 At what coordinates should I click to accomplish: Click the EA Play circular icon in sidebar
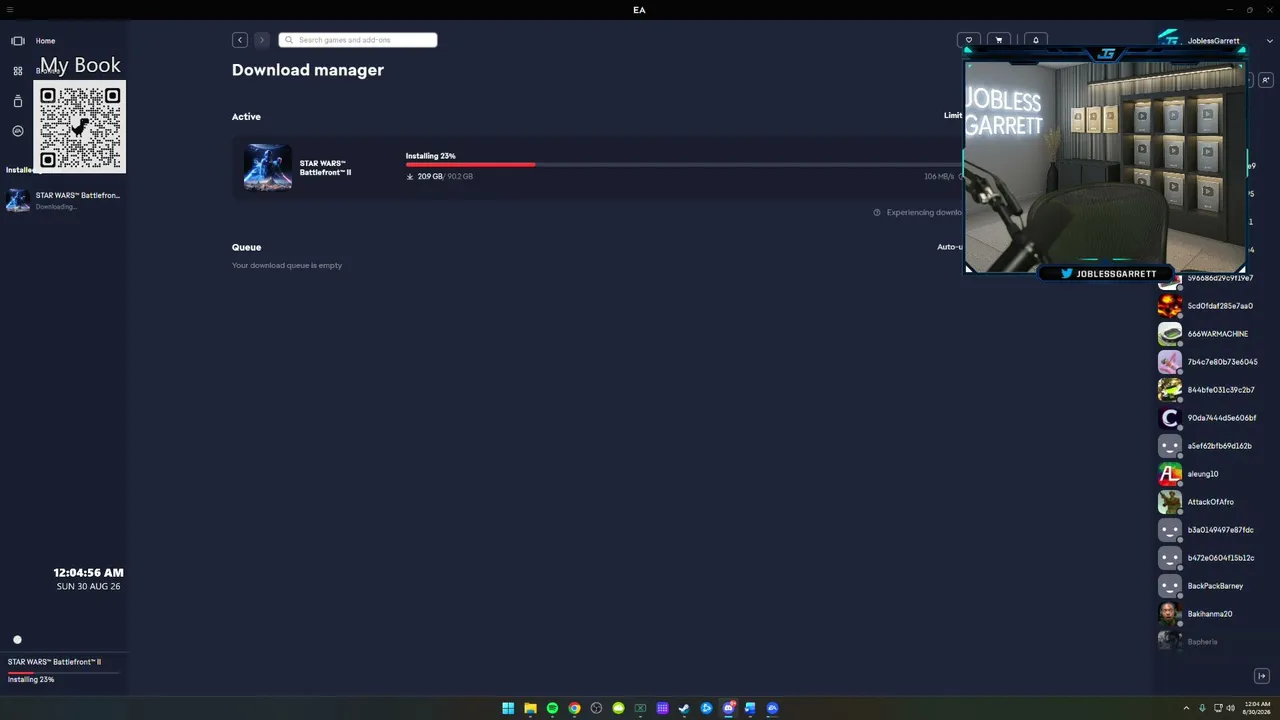coord(17,131)
